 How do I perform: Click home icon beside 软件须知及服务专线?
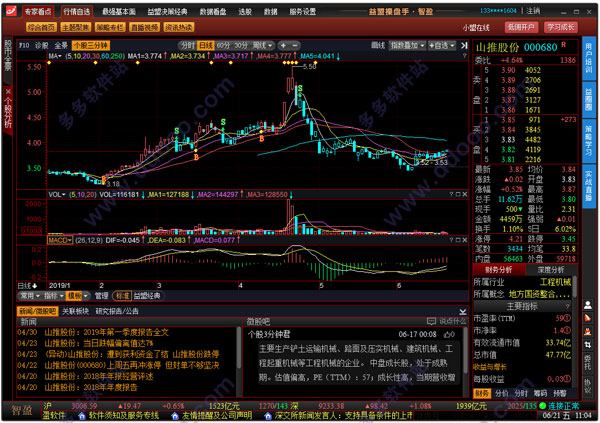coord(82,415)
